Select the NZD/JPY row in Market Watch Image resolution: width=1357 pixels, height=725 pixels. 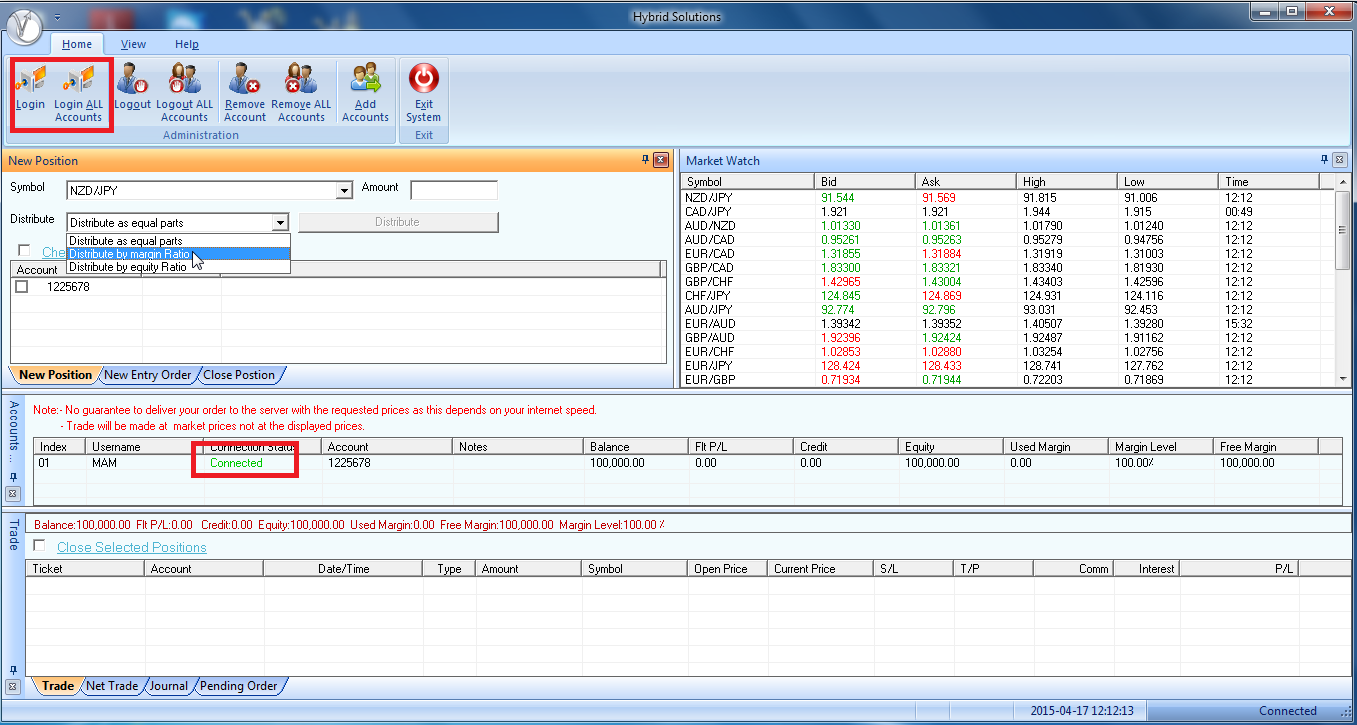[x=1008, y=198]
